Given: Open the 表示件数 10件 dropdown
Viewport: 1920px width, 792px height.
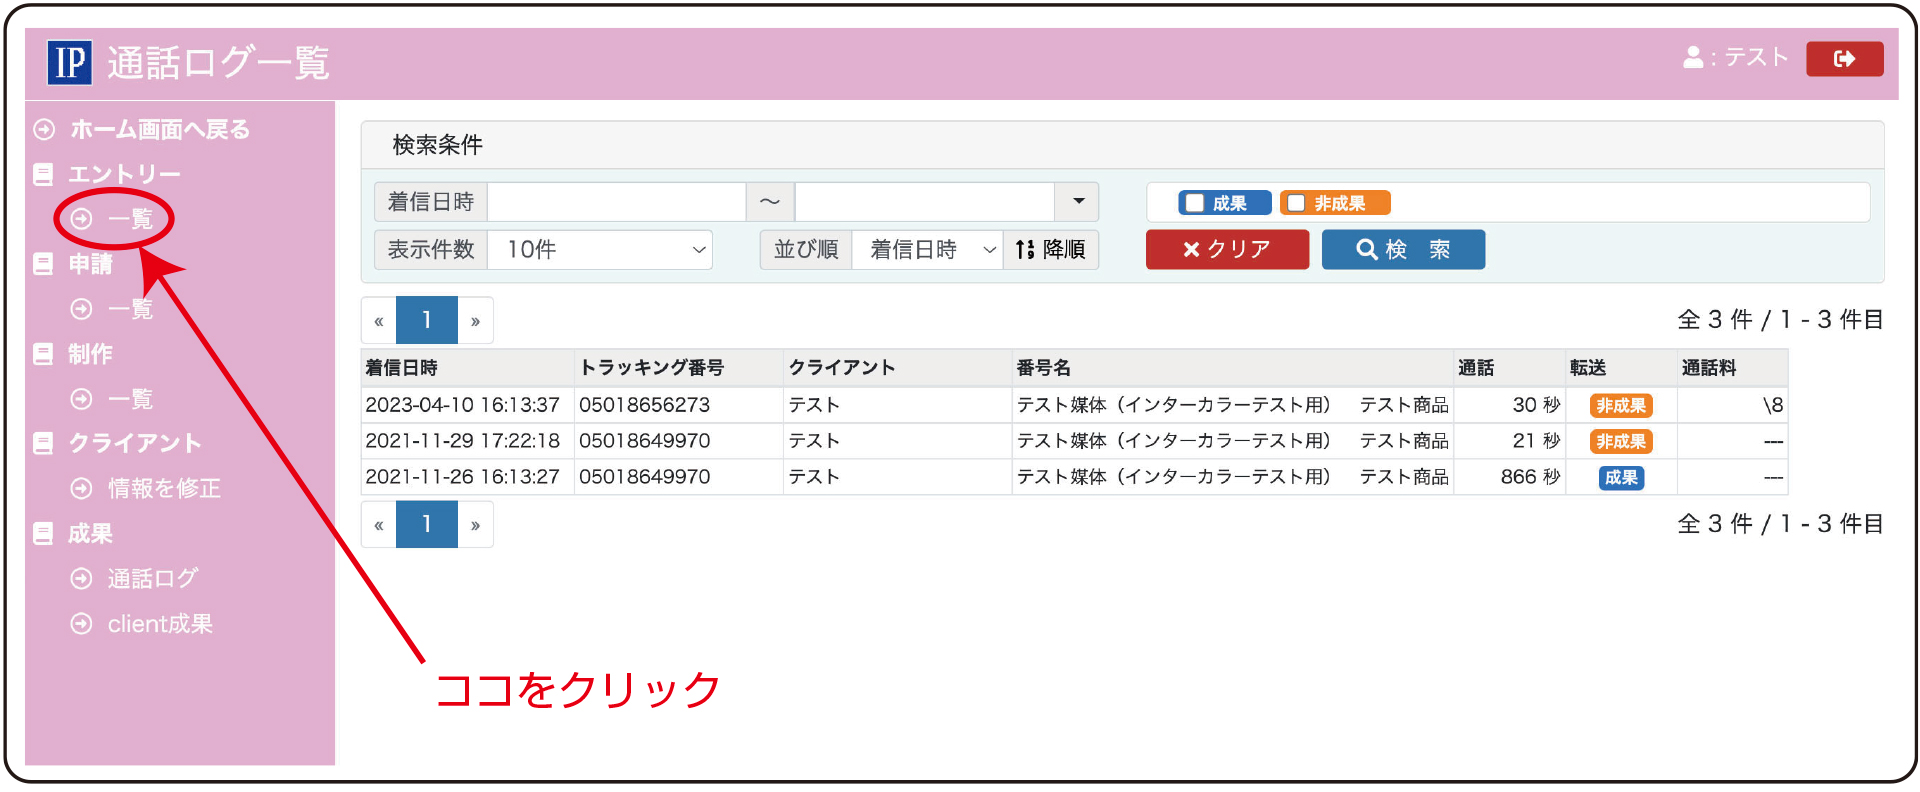Looking at the screenshot, I should 600,249.
